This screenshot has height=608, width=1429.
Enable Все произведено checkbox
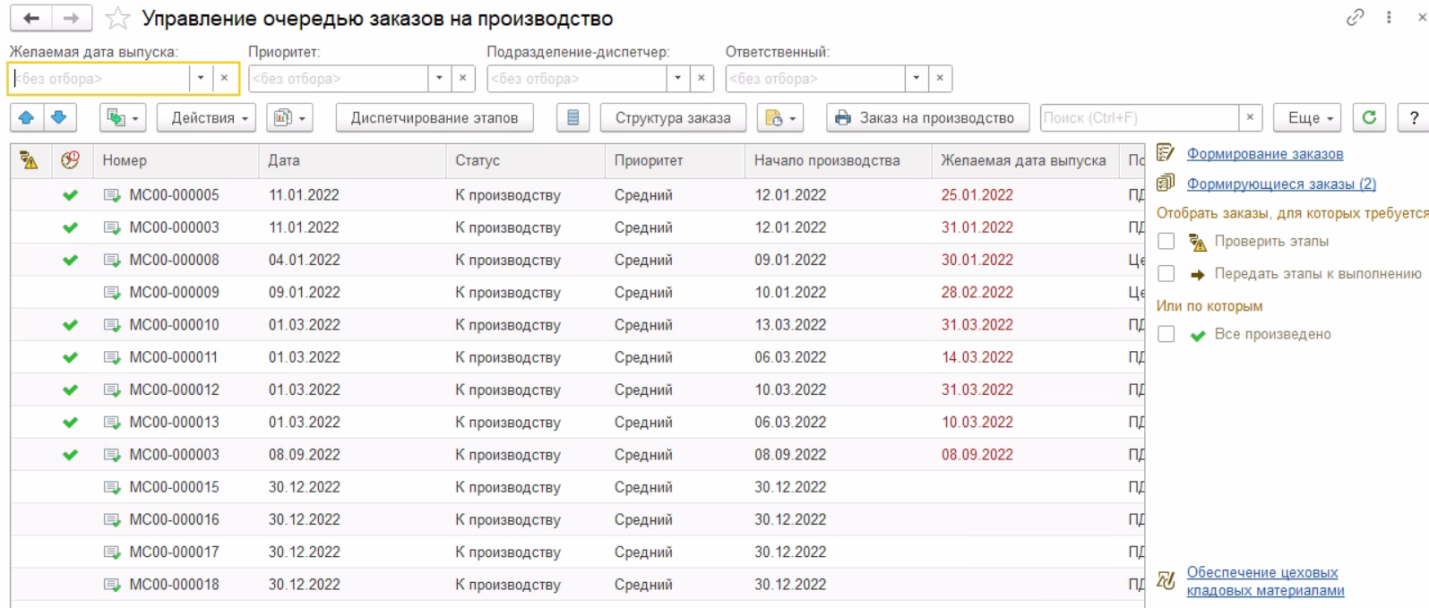(x=1166, y=335)
